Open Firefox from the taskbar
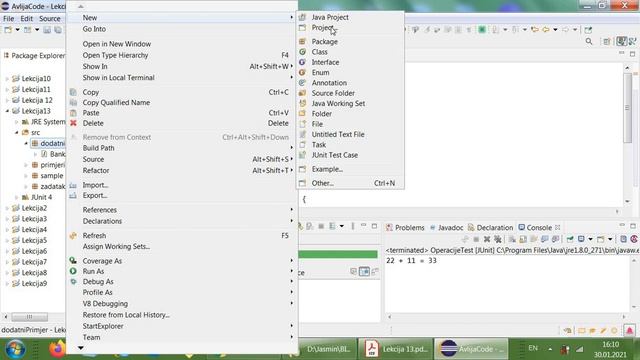 coord(57,349)
